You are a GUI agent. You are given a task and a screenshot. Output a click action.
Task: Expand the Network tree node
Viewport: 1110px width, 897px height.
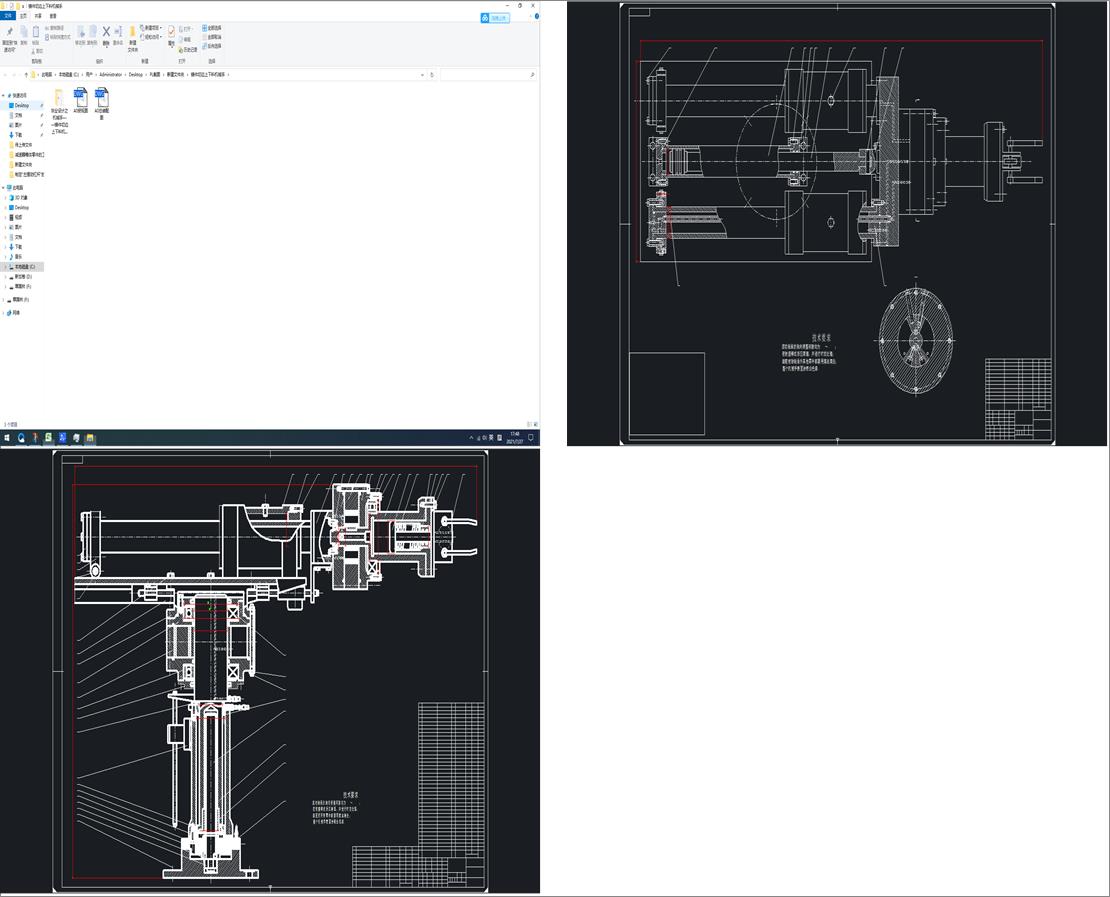[3, 312]
